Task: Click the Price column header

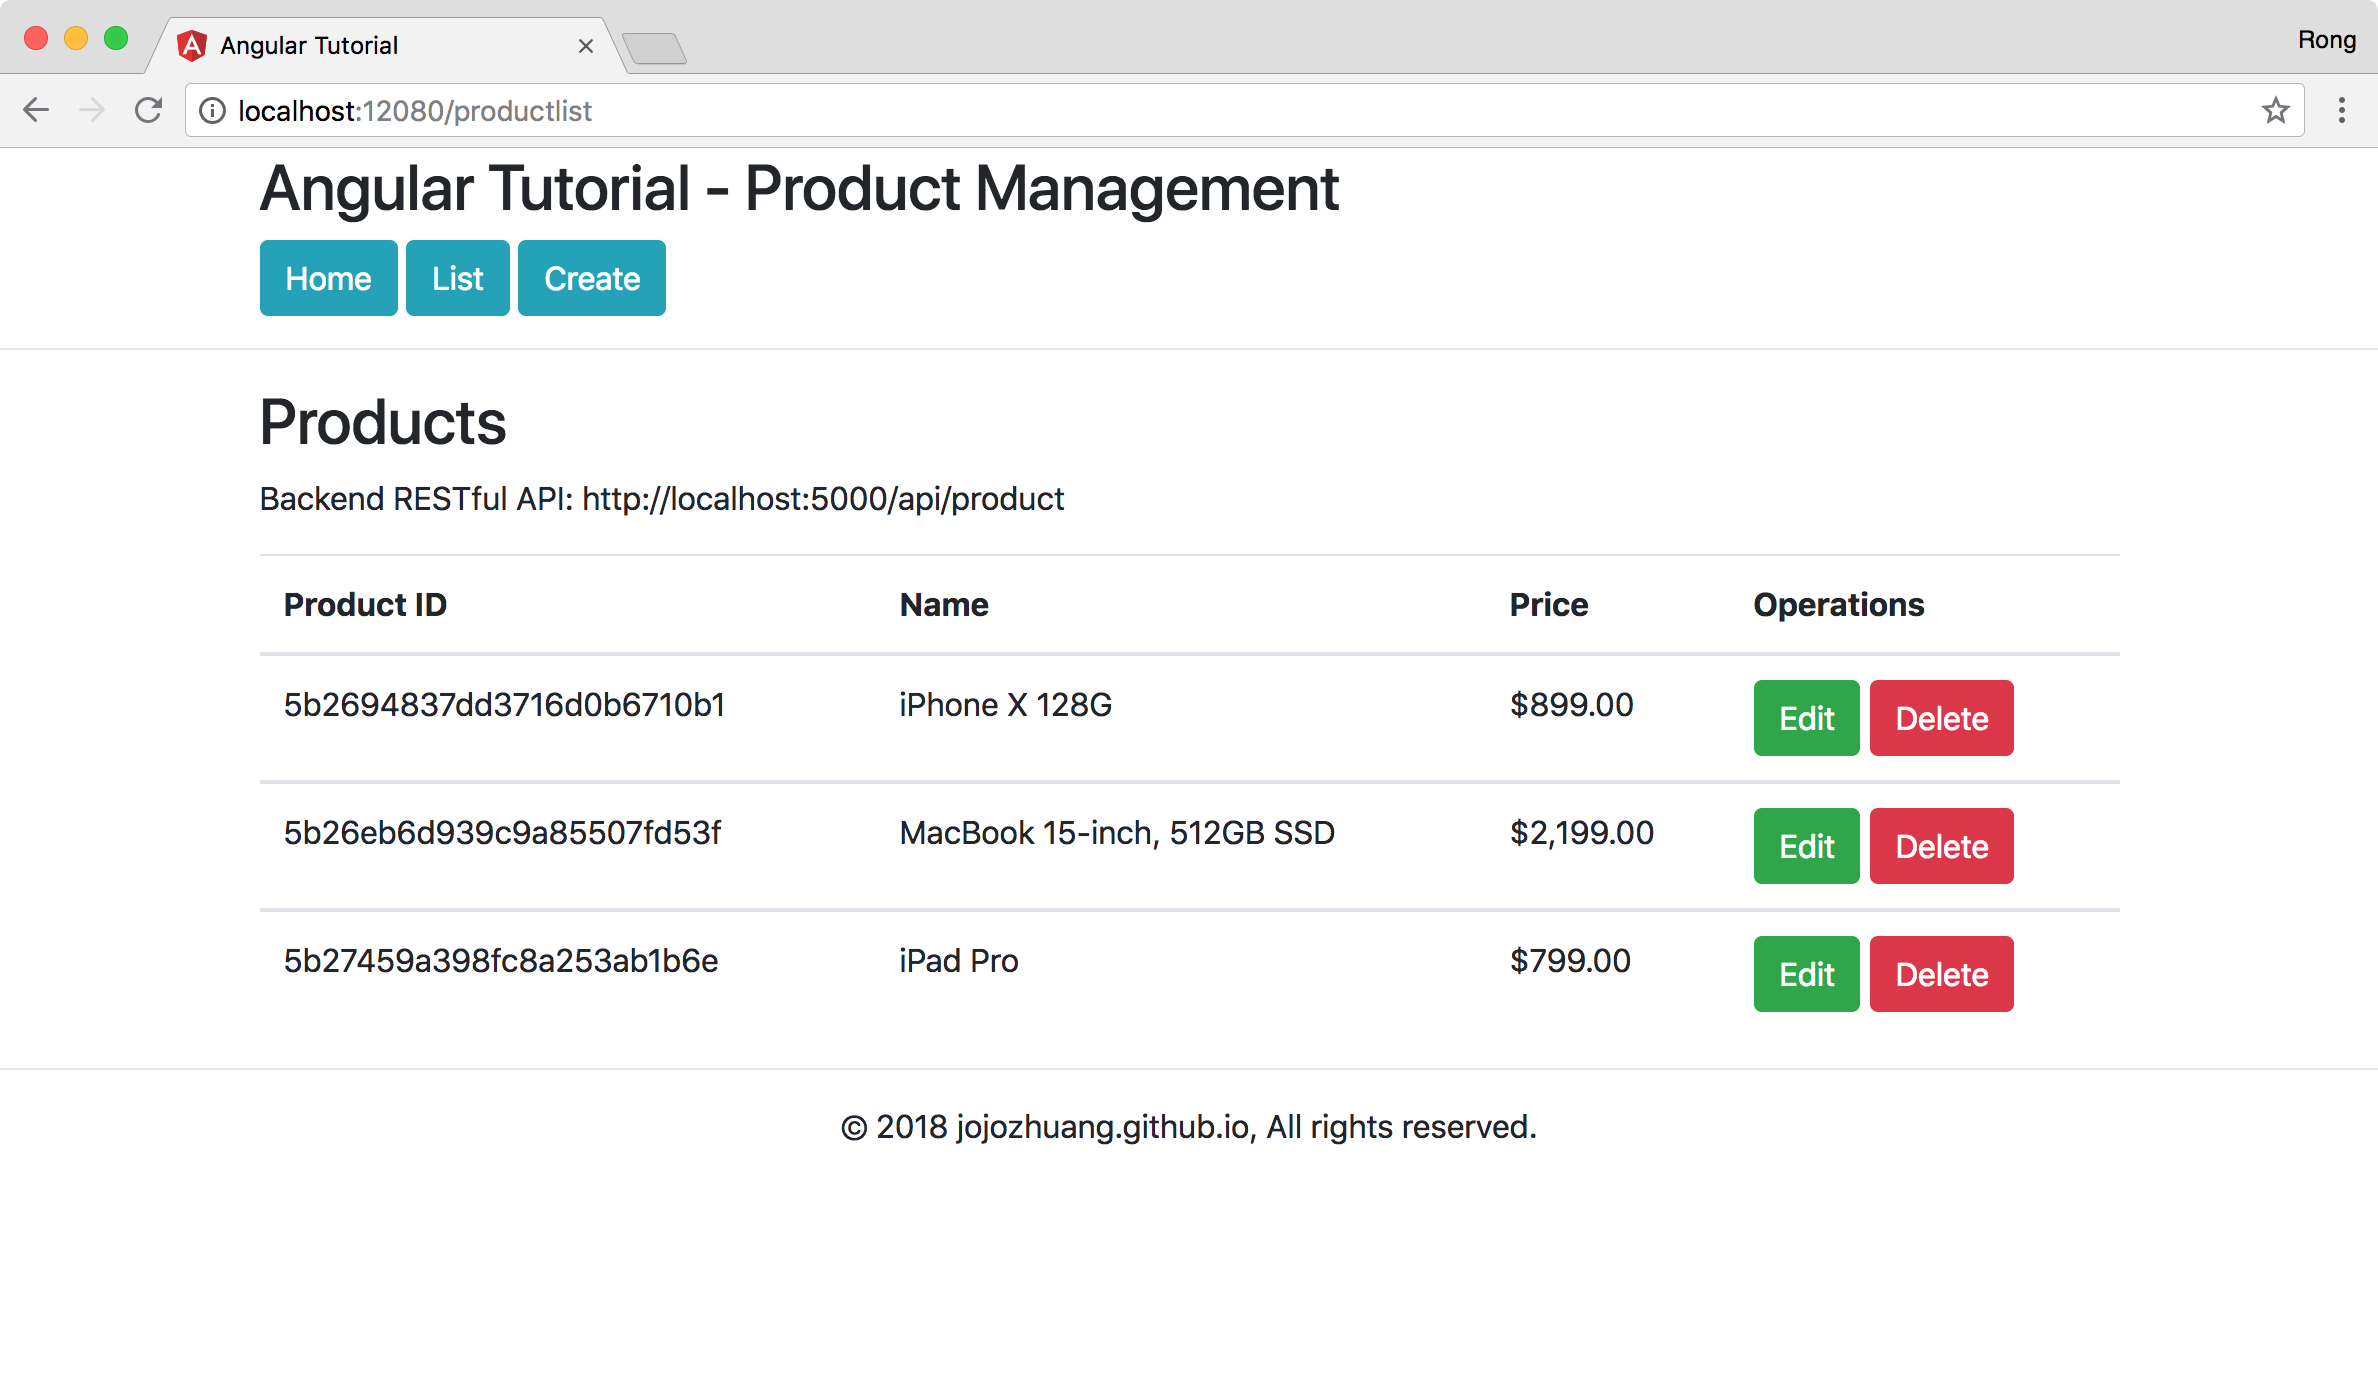Action: (x=1548, y=605)
